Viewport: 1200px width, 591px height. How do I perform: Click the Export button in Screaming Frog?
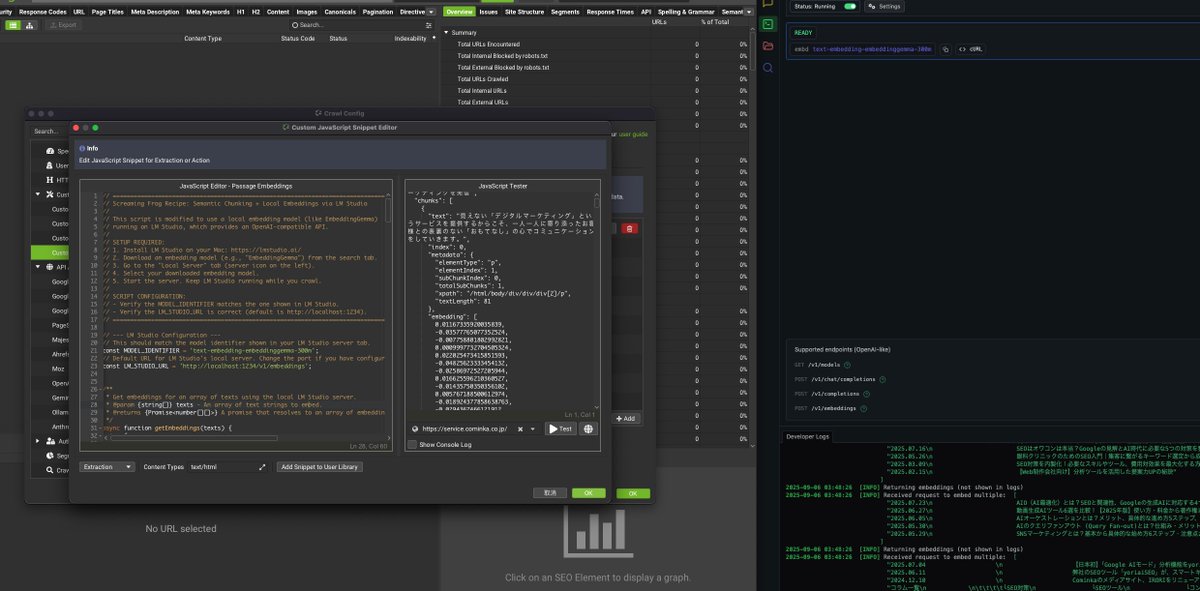click(63, 24)
